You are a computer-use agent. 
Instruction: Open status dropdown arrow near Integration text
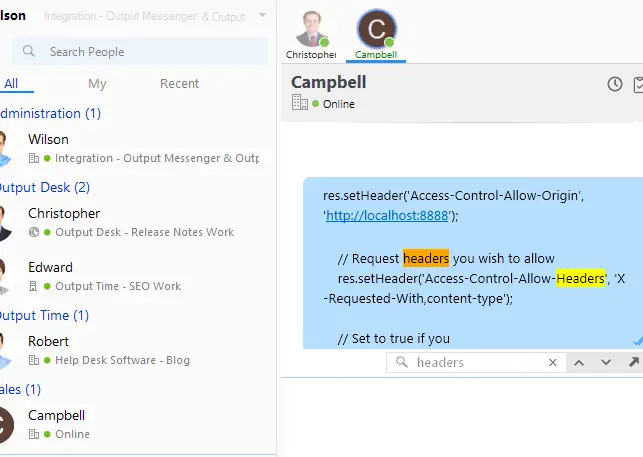click(262, 15)
